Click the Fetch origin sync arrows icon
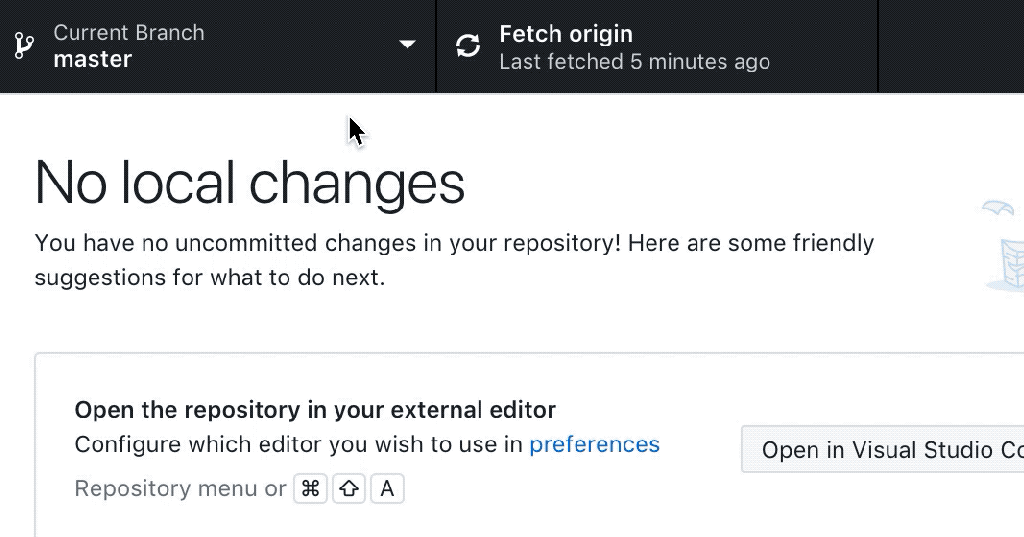 (468, 46)
